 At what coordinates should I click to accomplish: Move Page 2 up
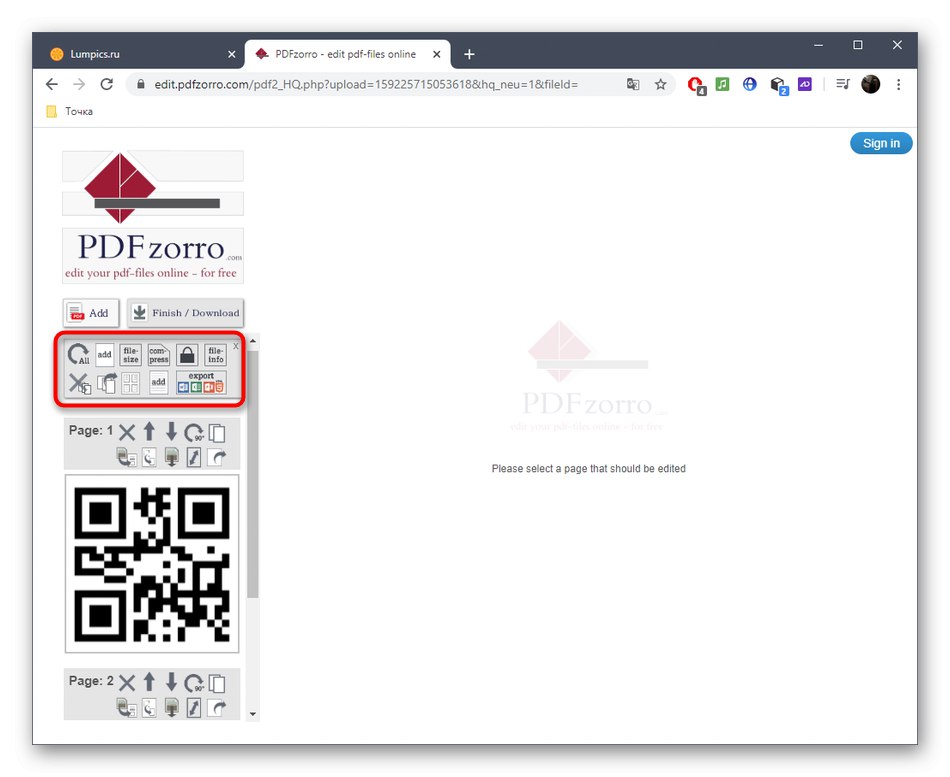click(149, 682)
